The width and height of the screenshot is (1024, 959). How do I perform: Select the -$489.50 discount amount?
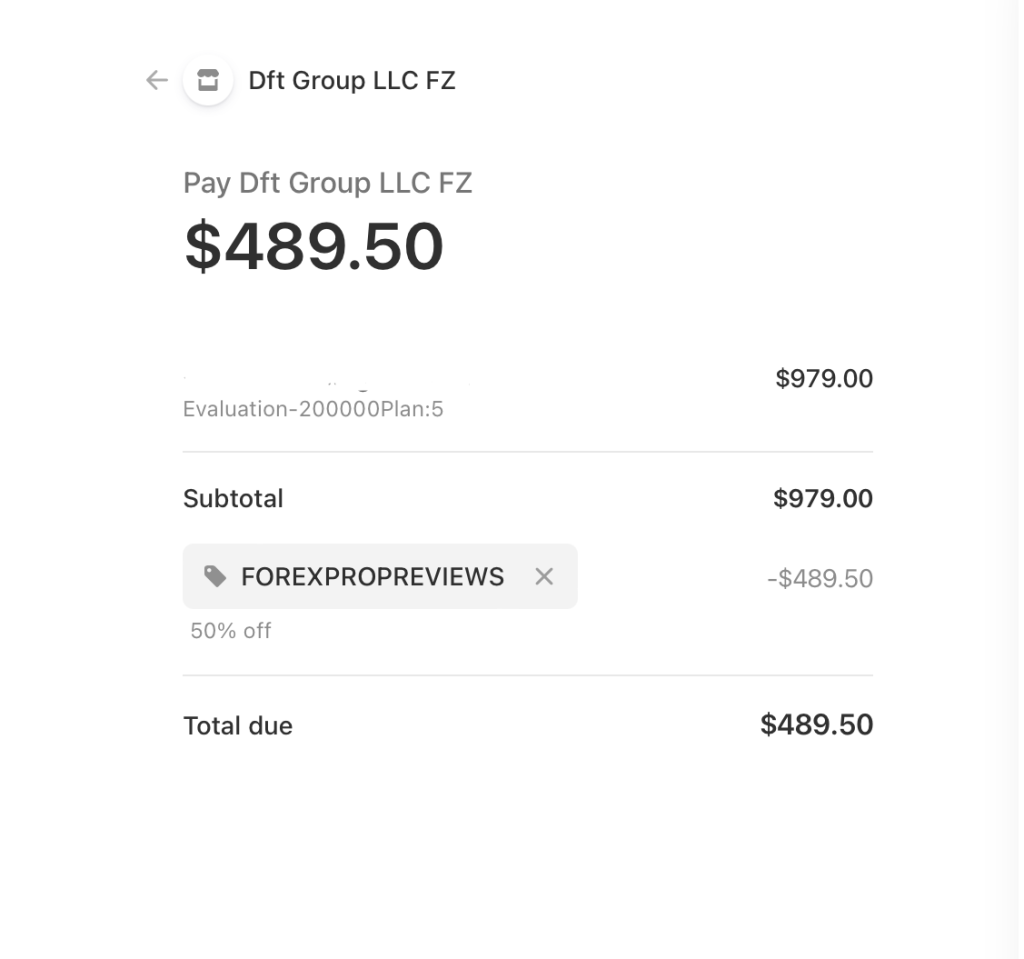[x=818, y=578]
